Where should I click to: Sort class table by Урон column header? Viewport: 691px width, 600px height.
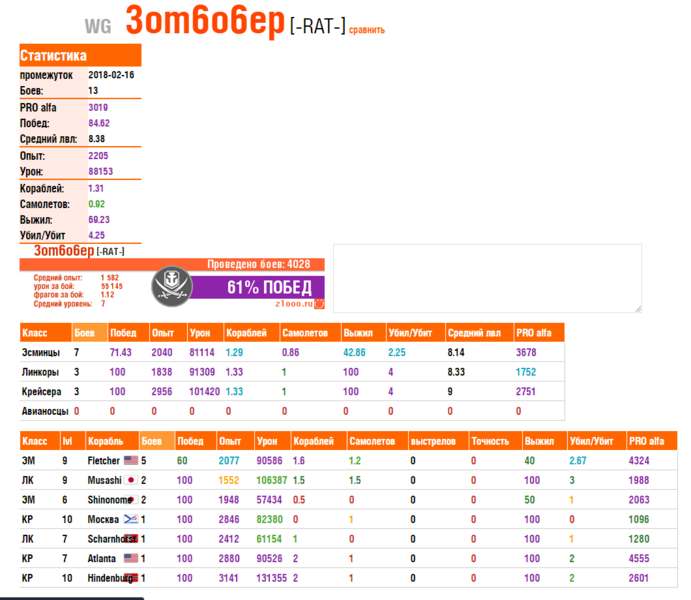(x=205, y=333)
